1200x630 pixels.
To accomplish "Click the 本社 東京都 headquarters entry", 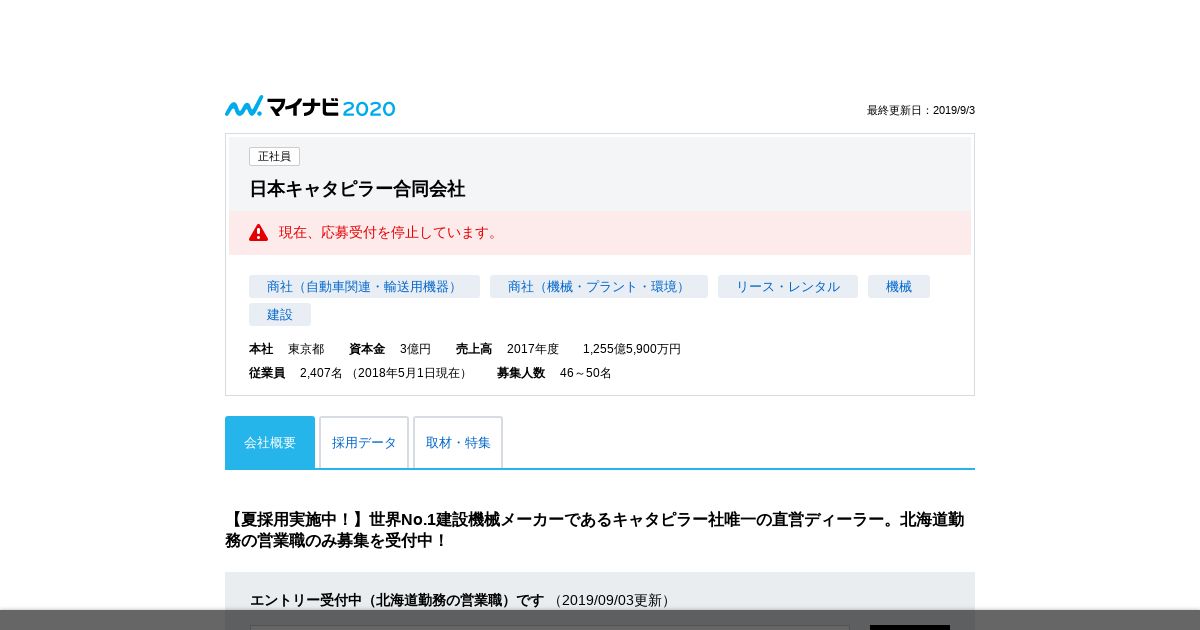I will pos(287,349).
